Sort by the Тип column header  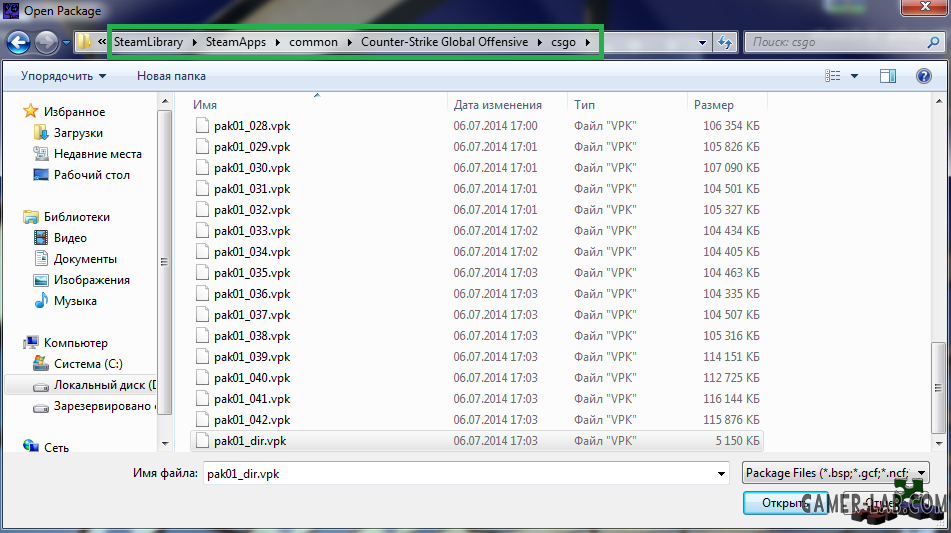tap(584, 105)
